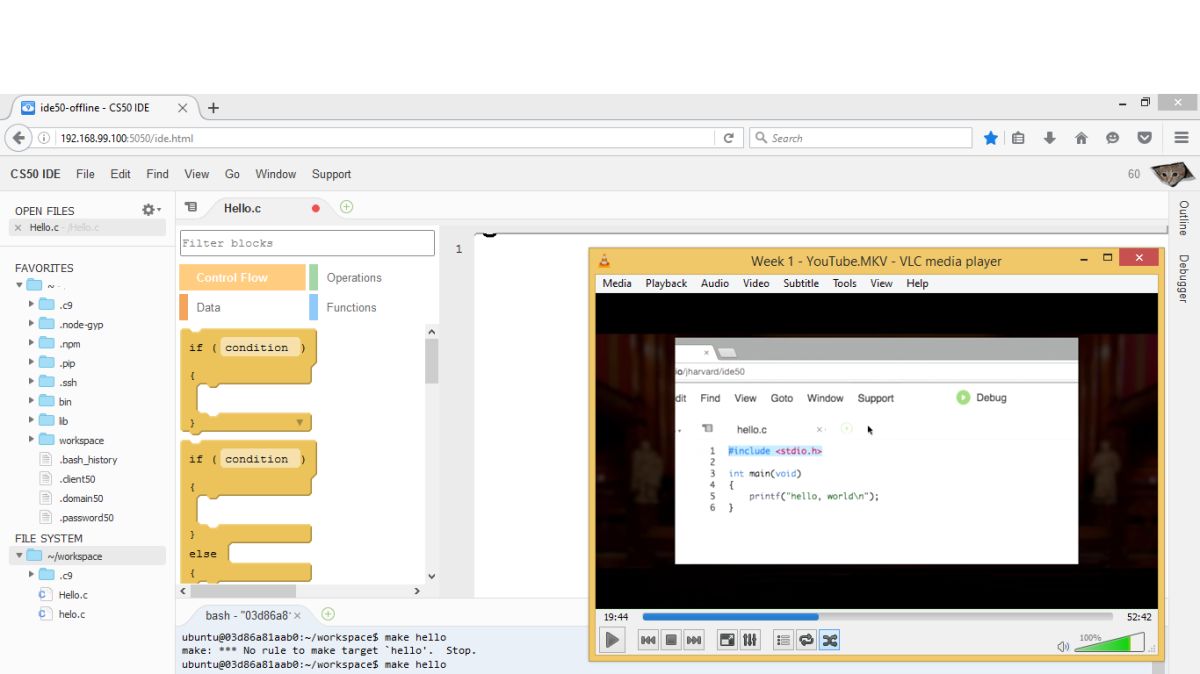Screen dimensions: 1200x674
Task: Close Hello.c in Open Files list
Action: pyautogui.click(x=17, y=228)
